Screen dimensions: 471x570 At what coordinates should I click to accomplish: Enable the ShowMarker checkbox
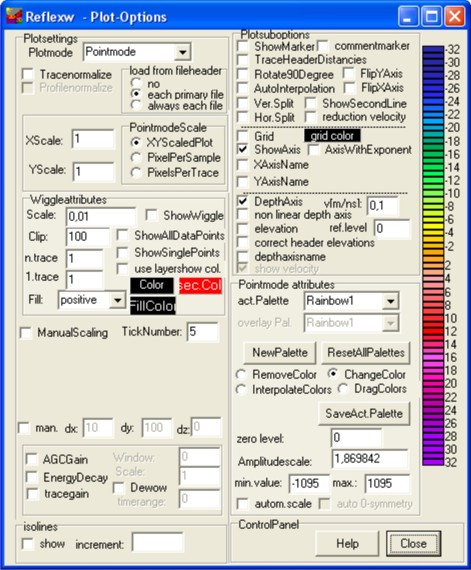pyautogui.click(x=243, y=47)
